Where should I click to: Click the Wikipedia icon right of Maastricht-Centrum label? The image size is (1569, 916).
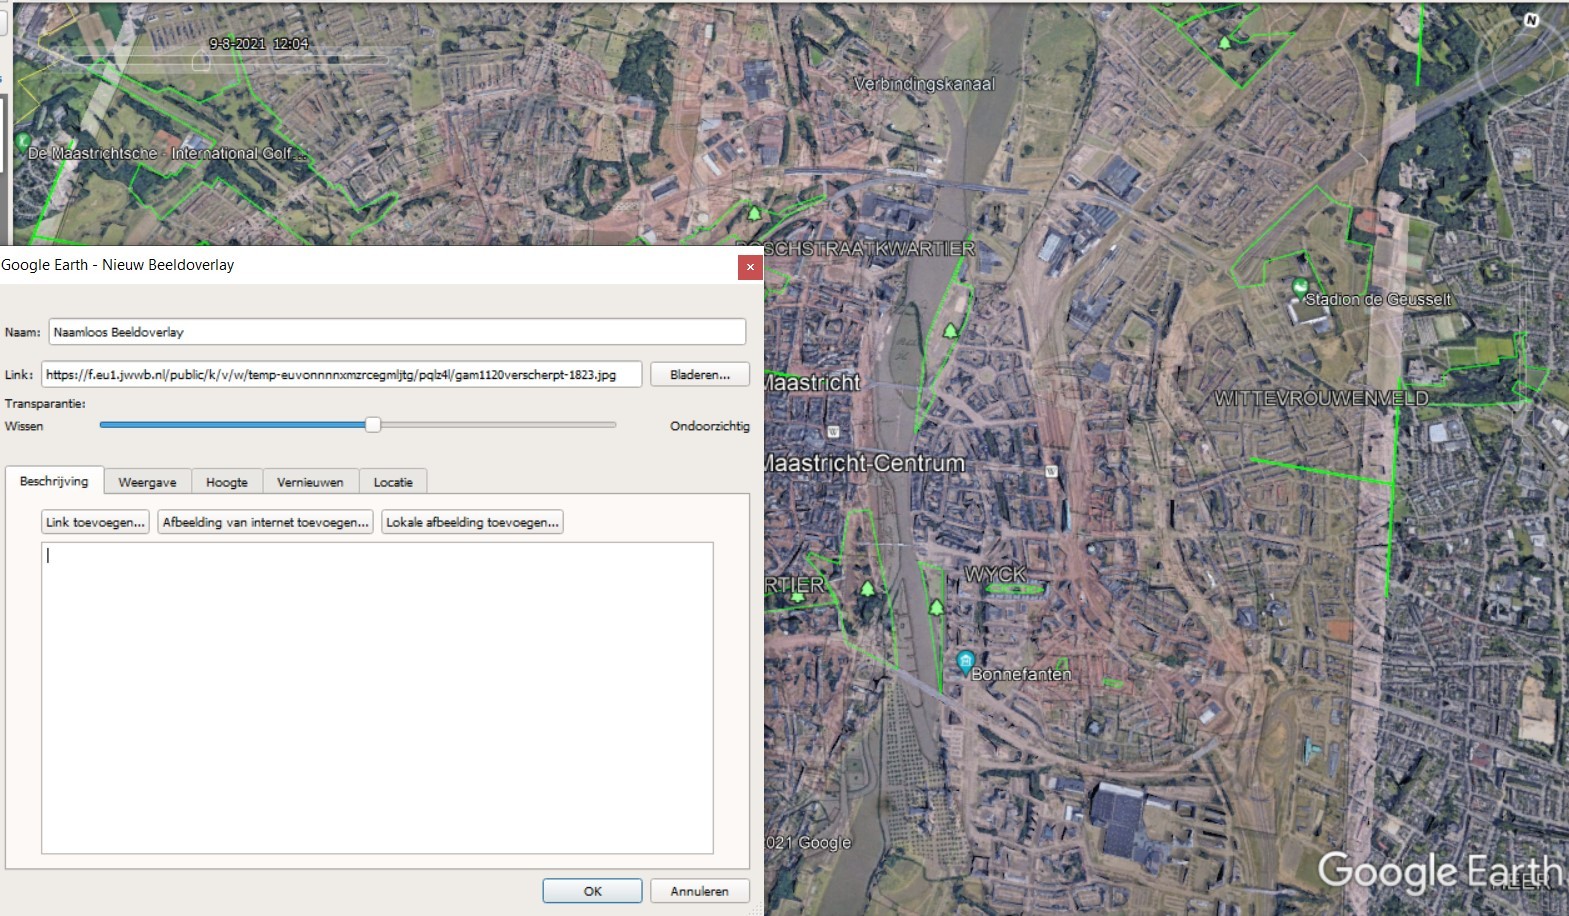[x=1051, y=471]
